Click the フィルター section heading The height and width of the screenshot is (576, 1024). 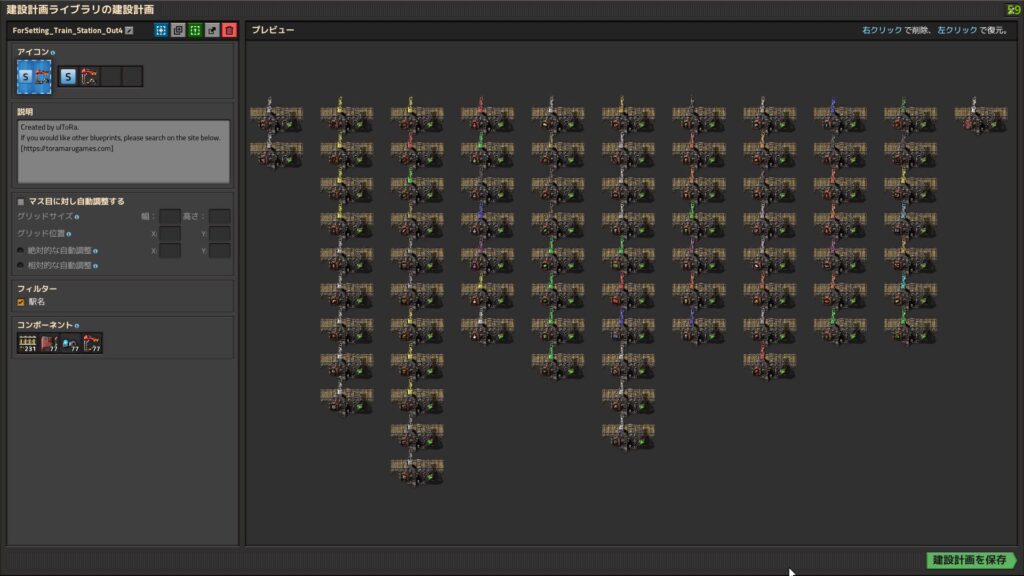[x=37, y=289]
